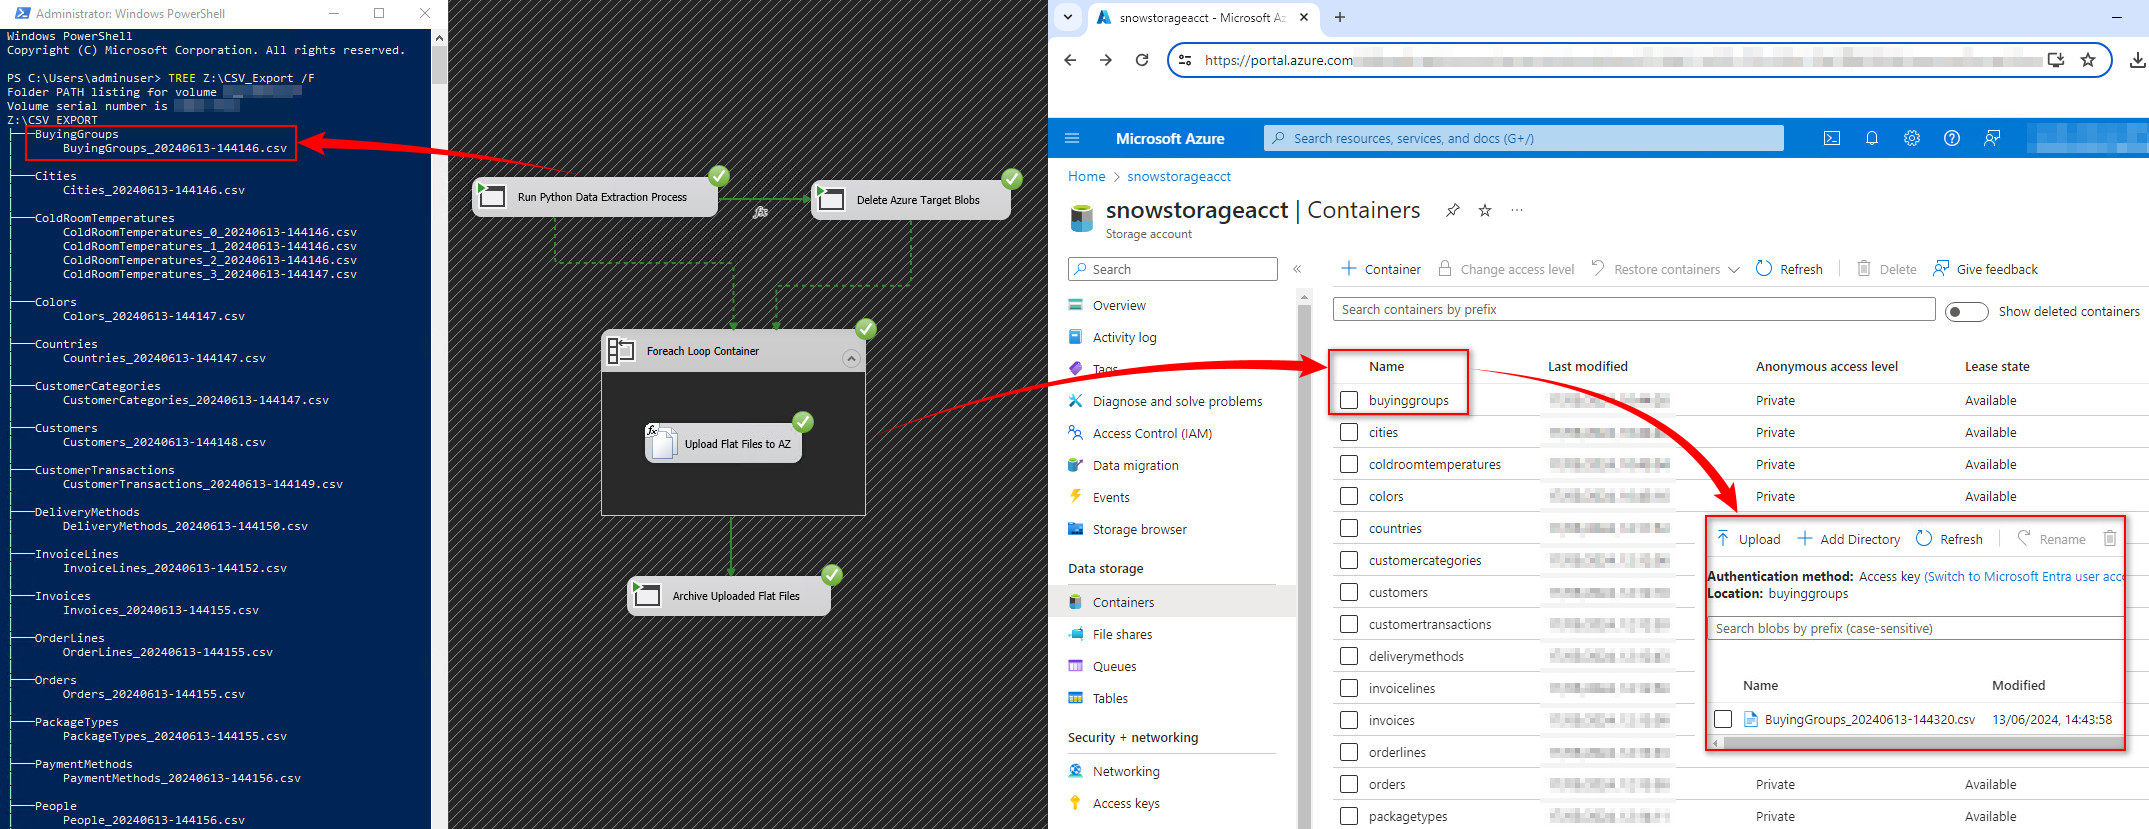Open browser downloads icon

coord(2137,60)
